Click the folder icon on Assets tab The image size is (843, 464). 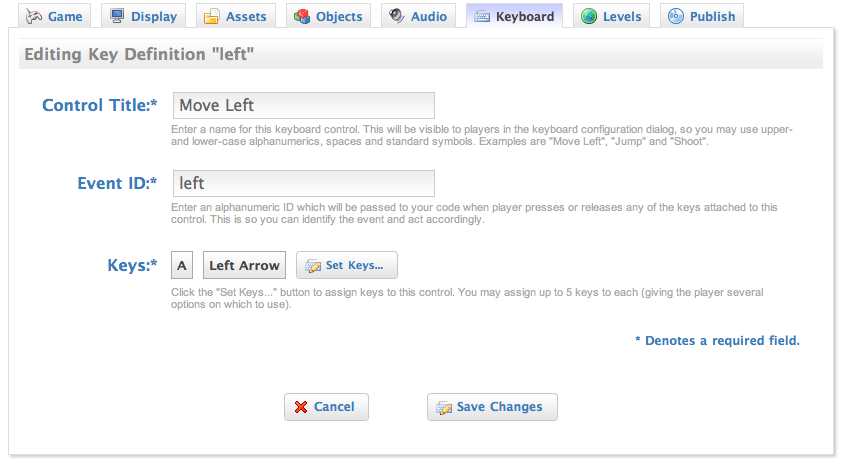pyautogui.click(x=212, y=16)
